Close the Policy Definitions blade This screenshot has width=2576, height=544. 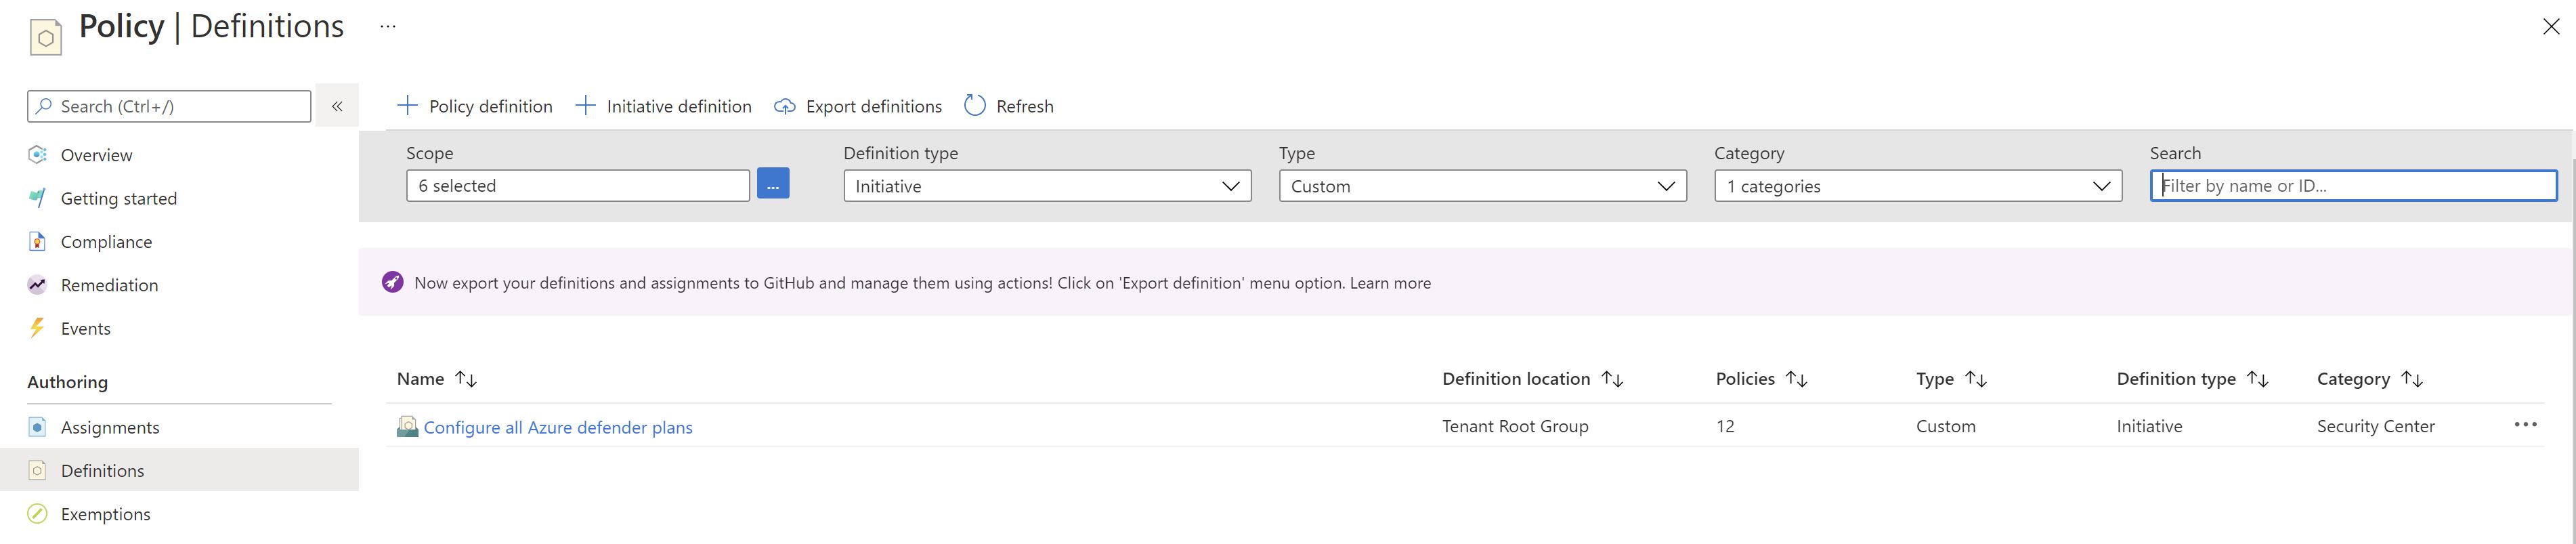2551,27
